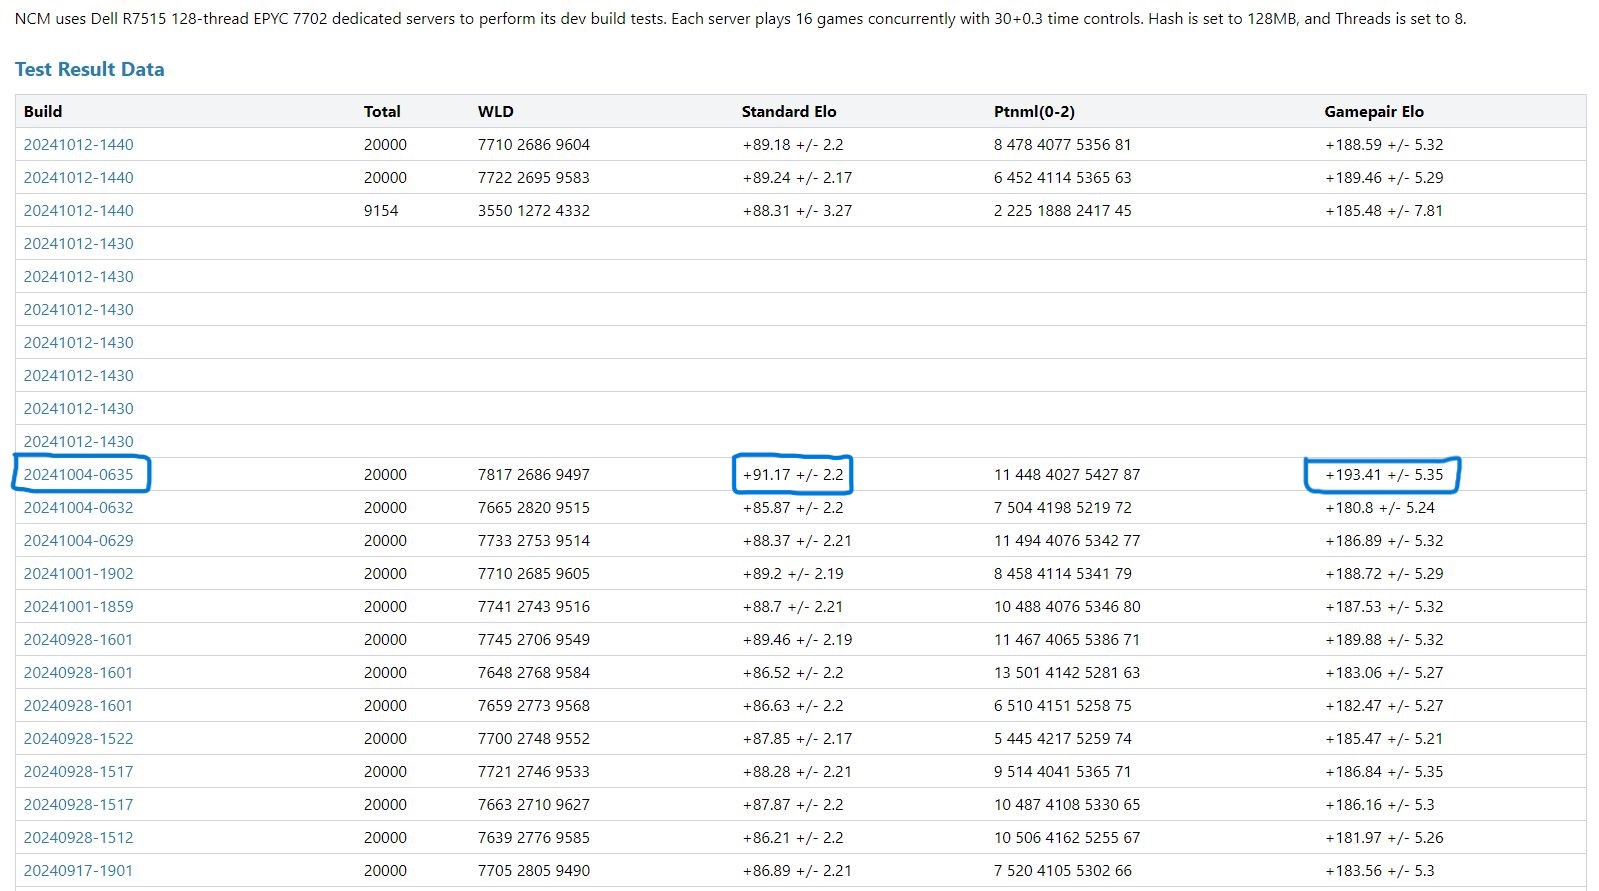The width and height of the screenshot is (1599, 891).
Task: Open the 20240928-1601 build with Elo +86.63
Action: 78,705
